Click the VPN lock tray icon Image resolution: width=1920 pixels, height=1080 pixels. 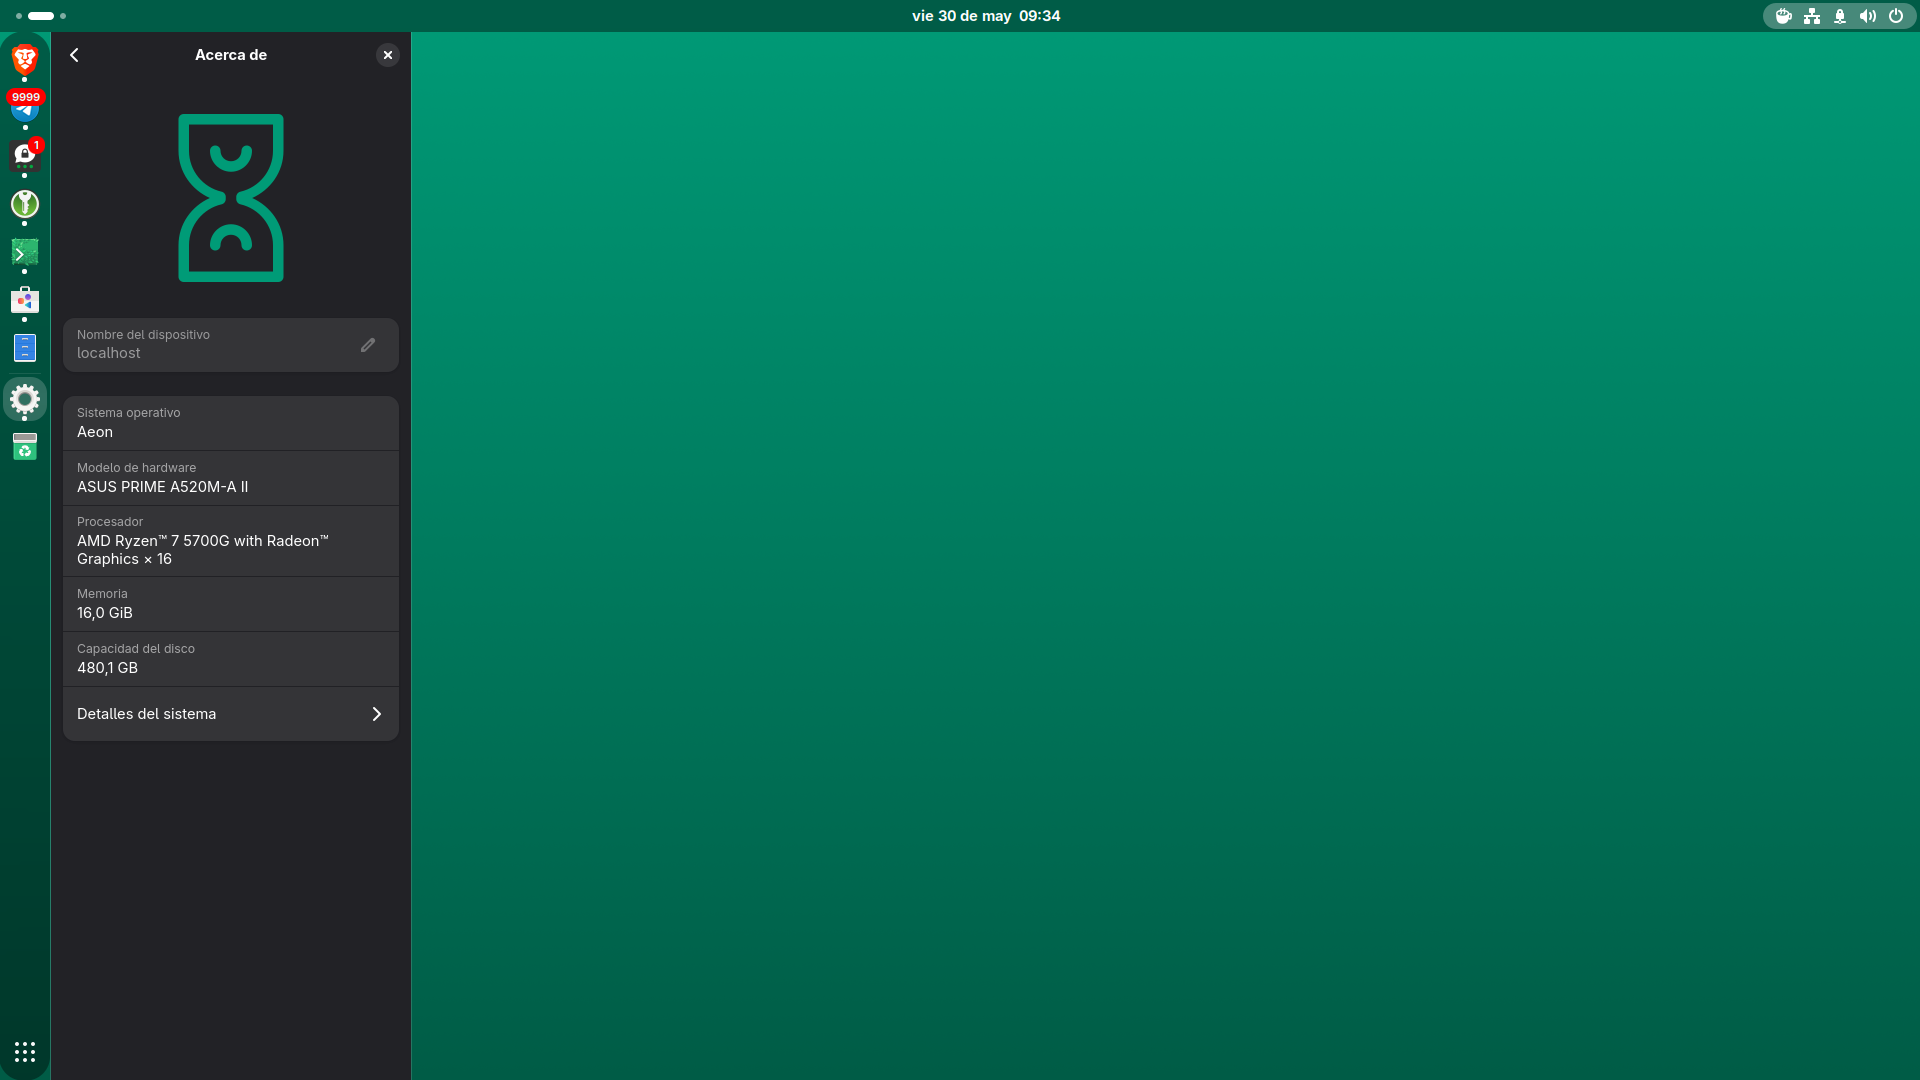pos(1840,16)
